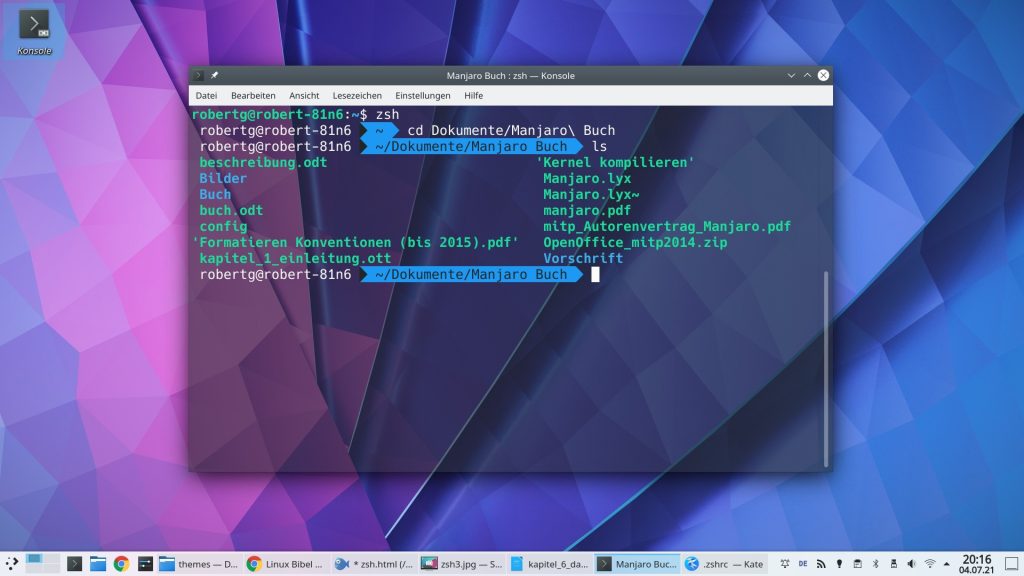
Task: Click 'kapitel_1_einleitung.ott' in the terminal listing
Action: (295, 259)
